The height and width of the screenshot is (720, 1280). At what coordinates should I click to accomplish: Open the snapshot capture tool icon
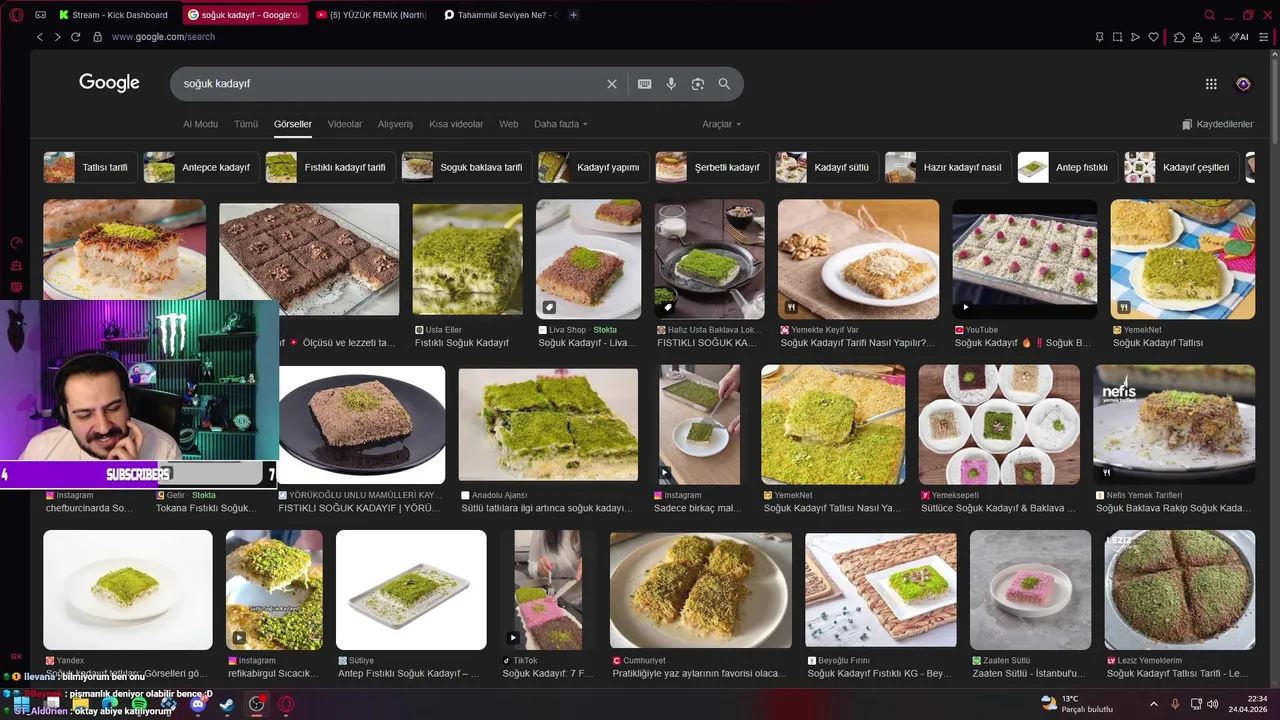[x=1117, y=37]
